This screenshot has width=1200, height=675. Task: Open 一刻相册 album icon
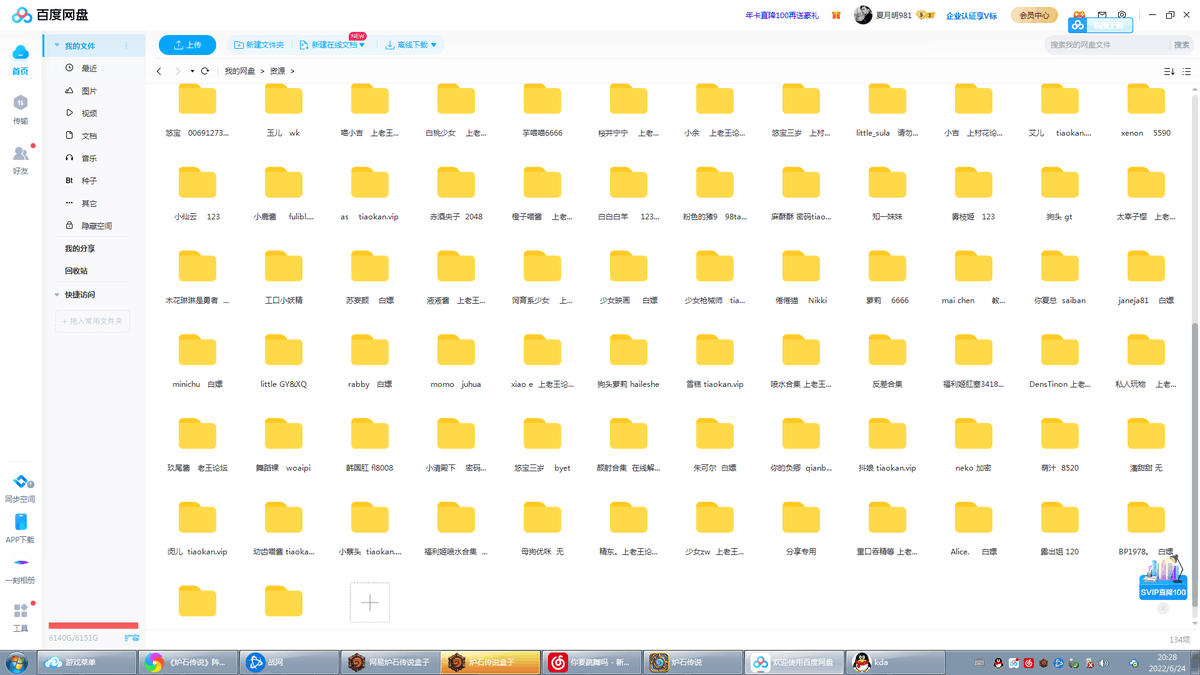(20, 563)
